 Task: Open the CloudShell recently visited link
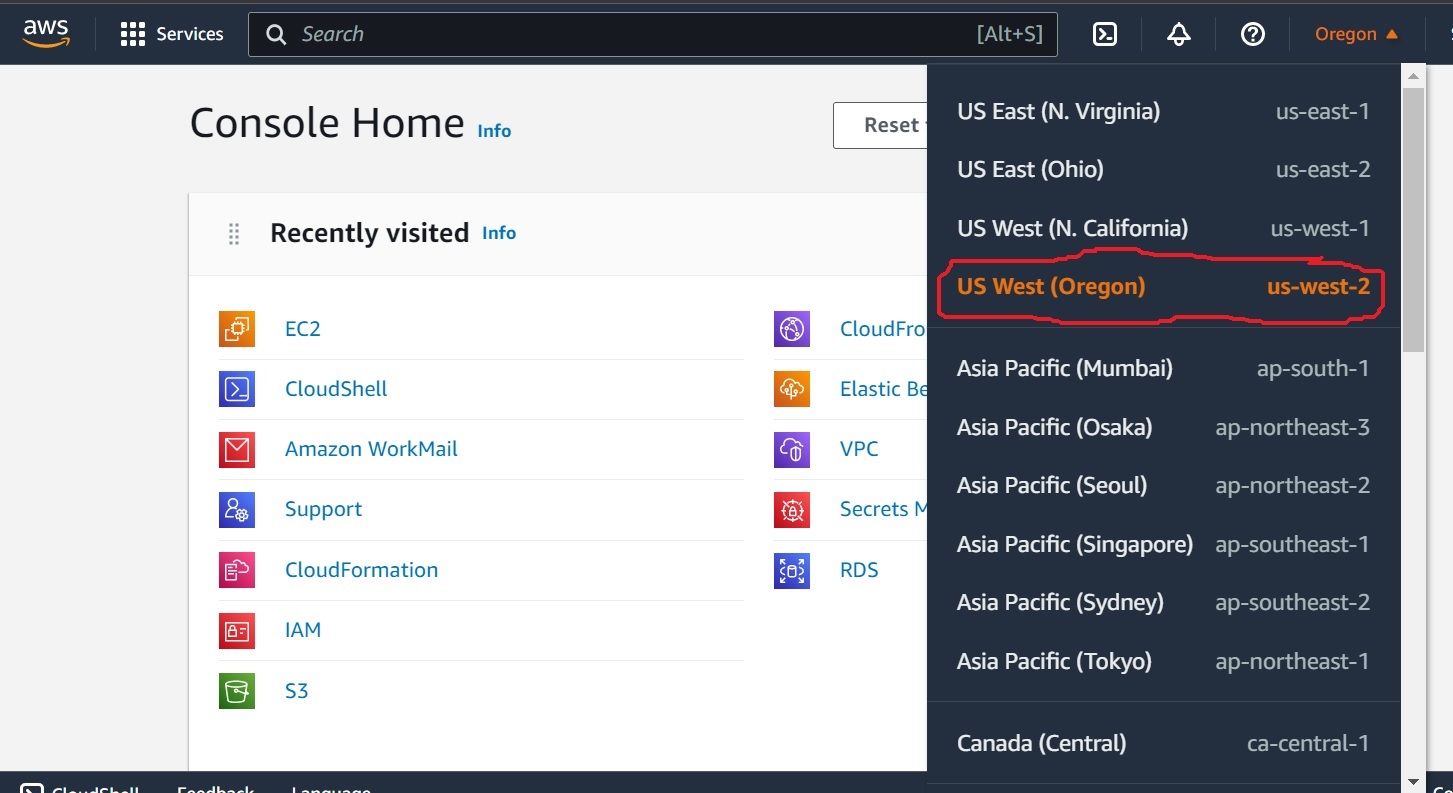[x=336, y=389]
